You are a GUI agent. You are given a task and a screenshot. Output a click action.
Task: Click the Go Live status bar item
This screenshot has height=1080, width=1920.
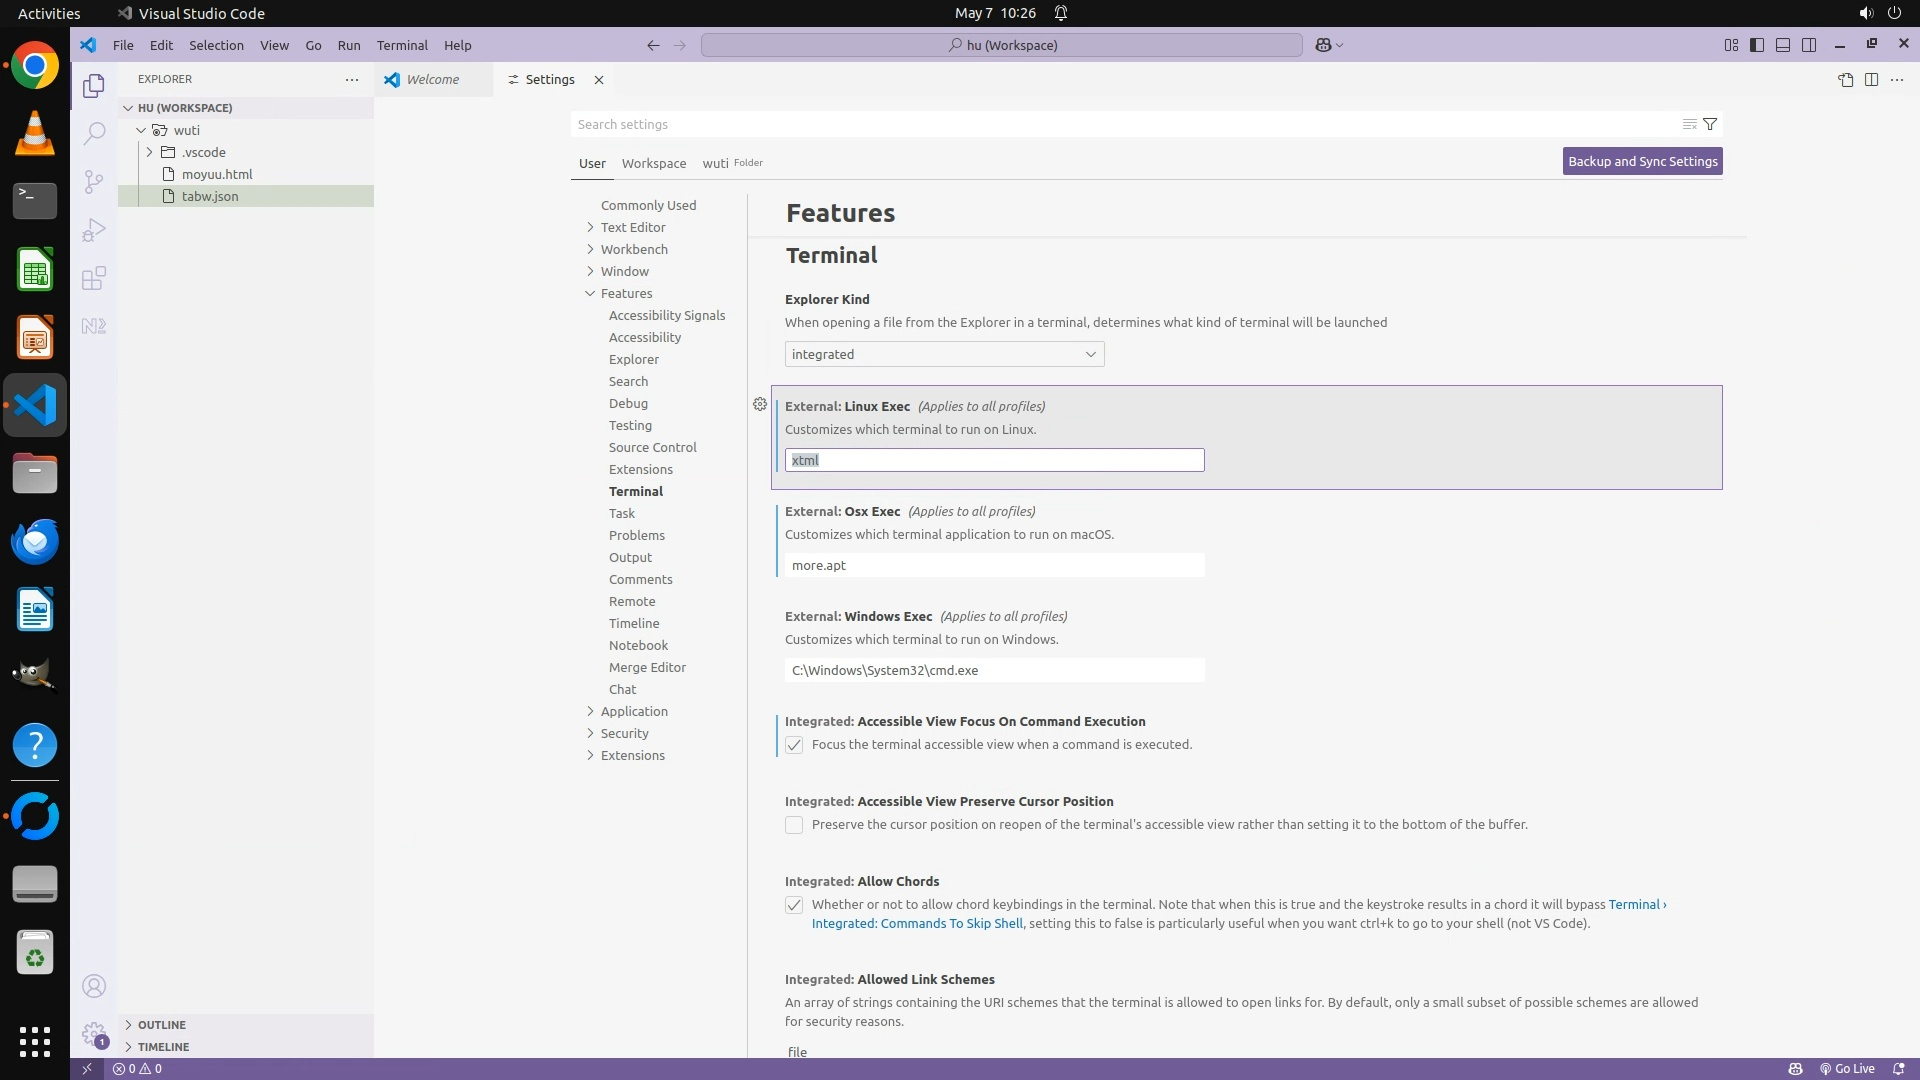click(1846, 1068)
